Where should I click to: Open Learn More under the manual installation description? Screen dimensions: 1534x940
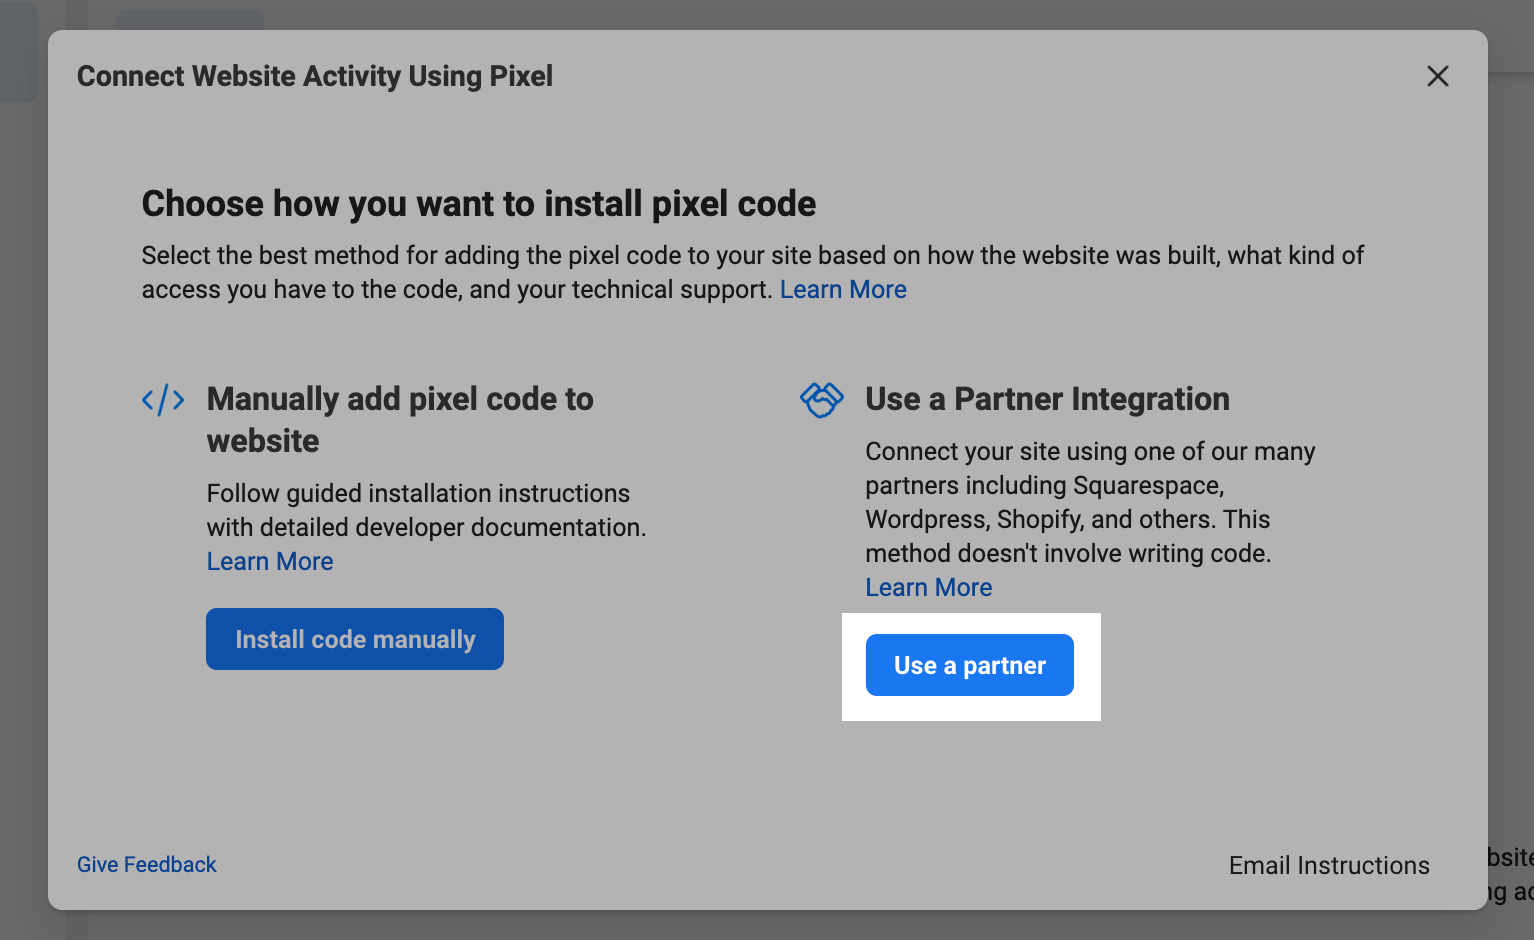coord(269,561)
